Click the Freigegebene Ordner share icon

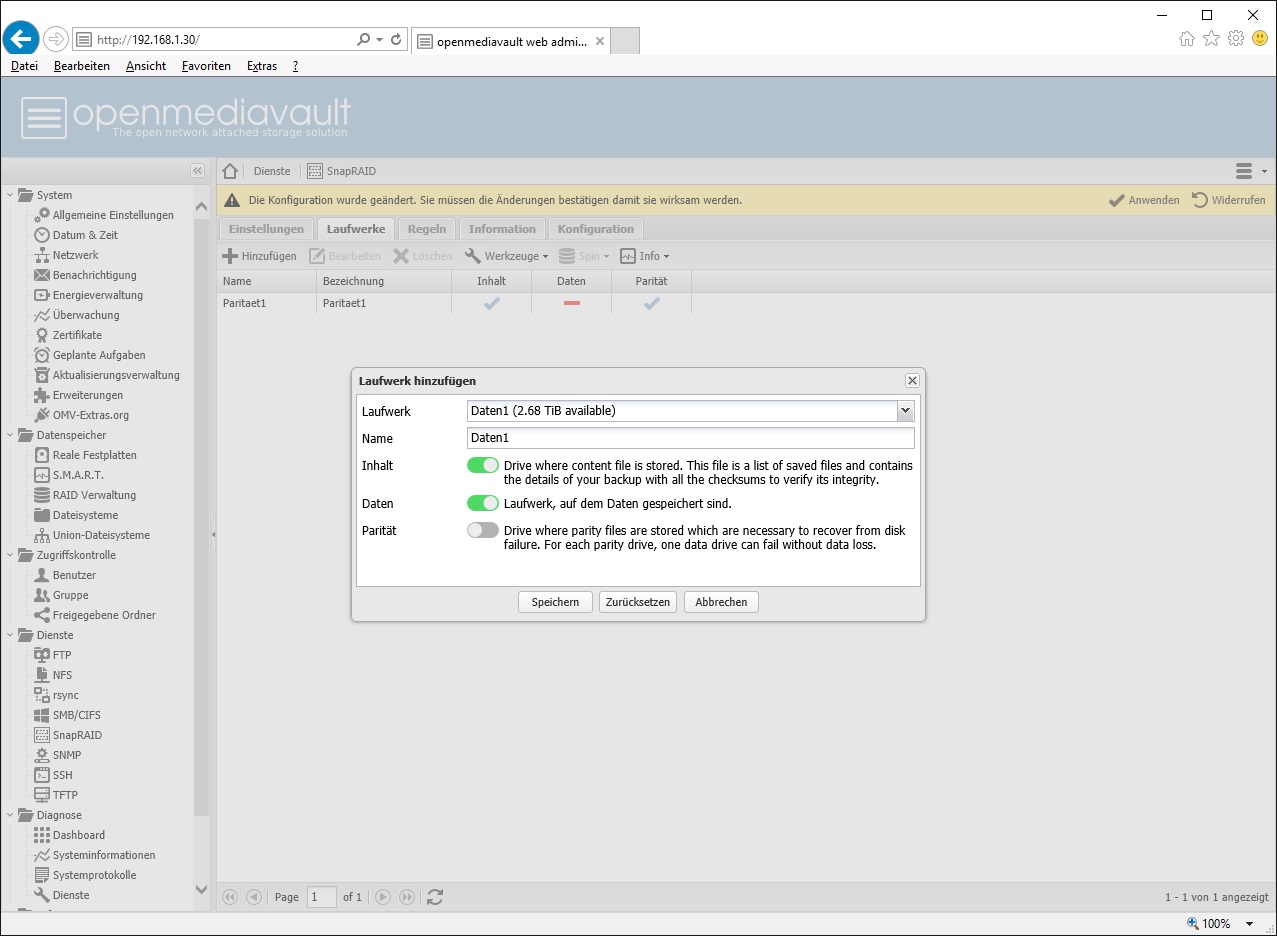[42, 615]
